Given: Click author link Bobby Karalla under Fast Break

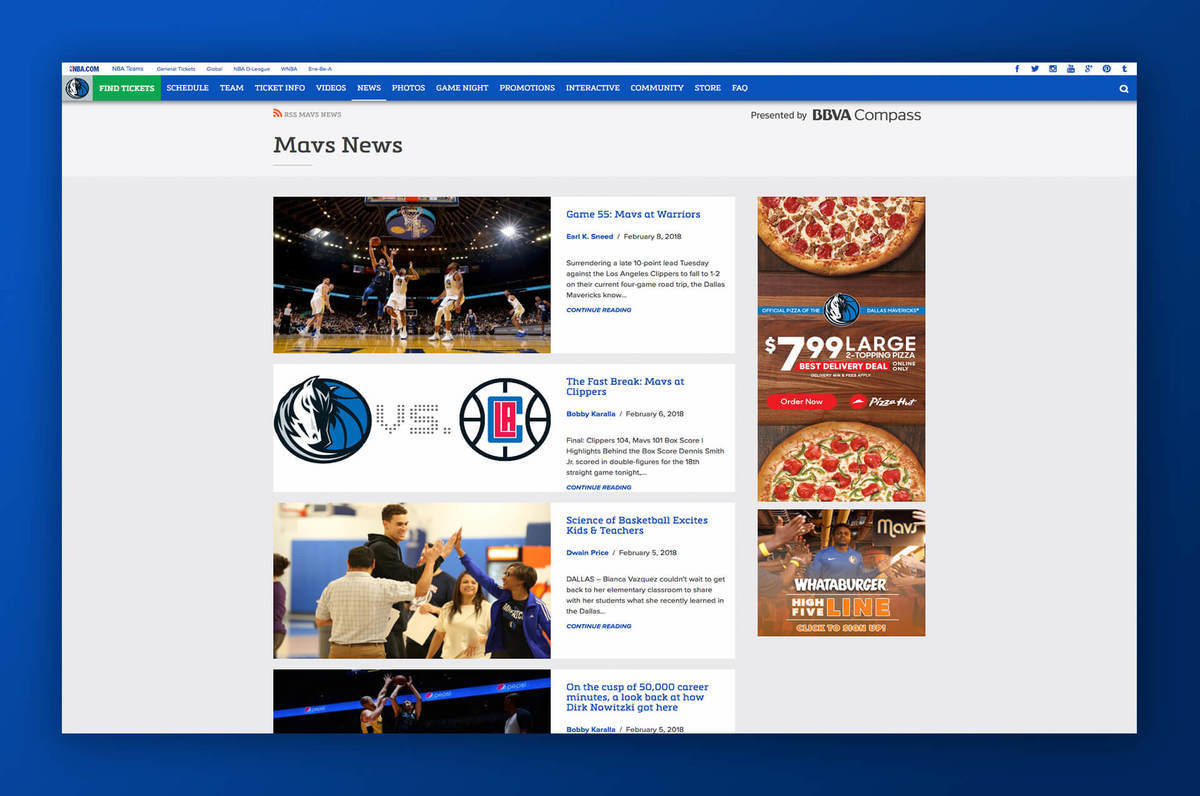Looking at the screenshot, I should click(590, 414).
